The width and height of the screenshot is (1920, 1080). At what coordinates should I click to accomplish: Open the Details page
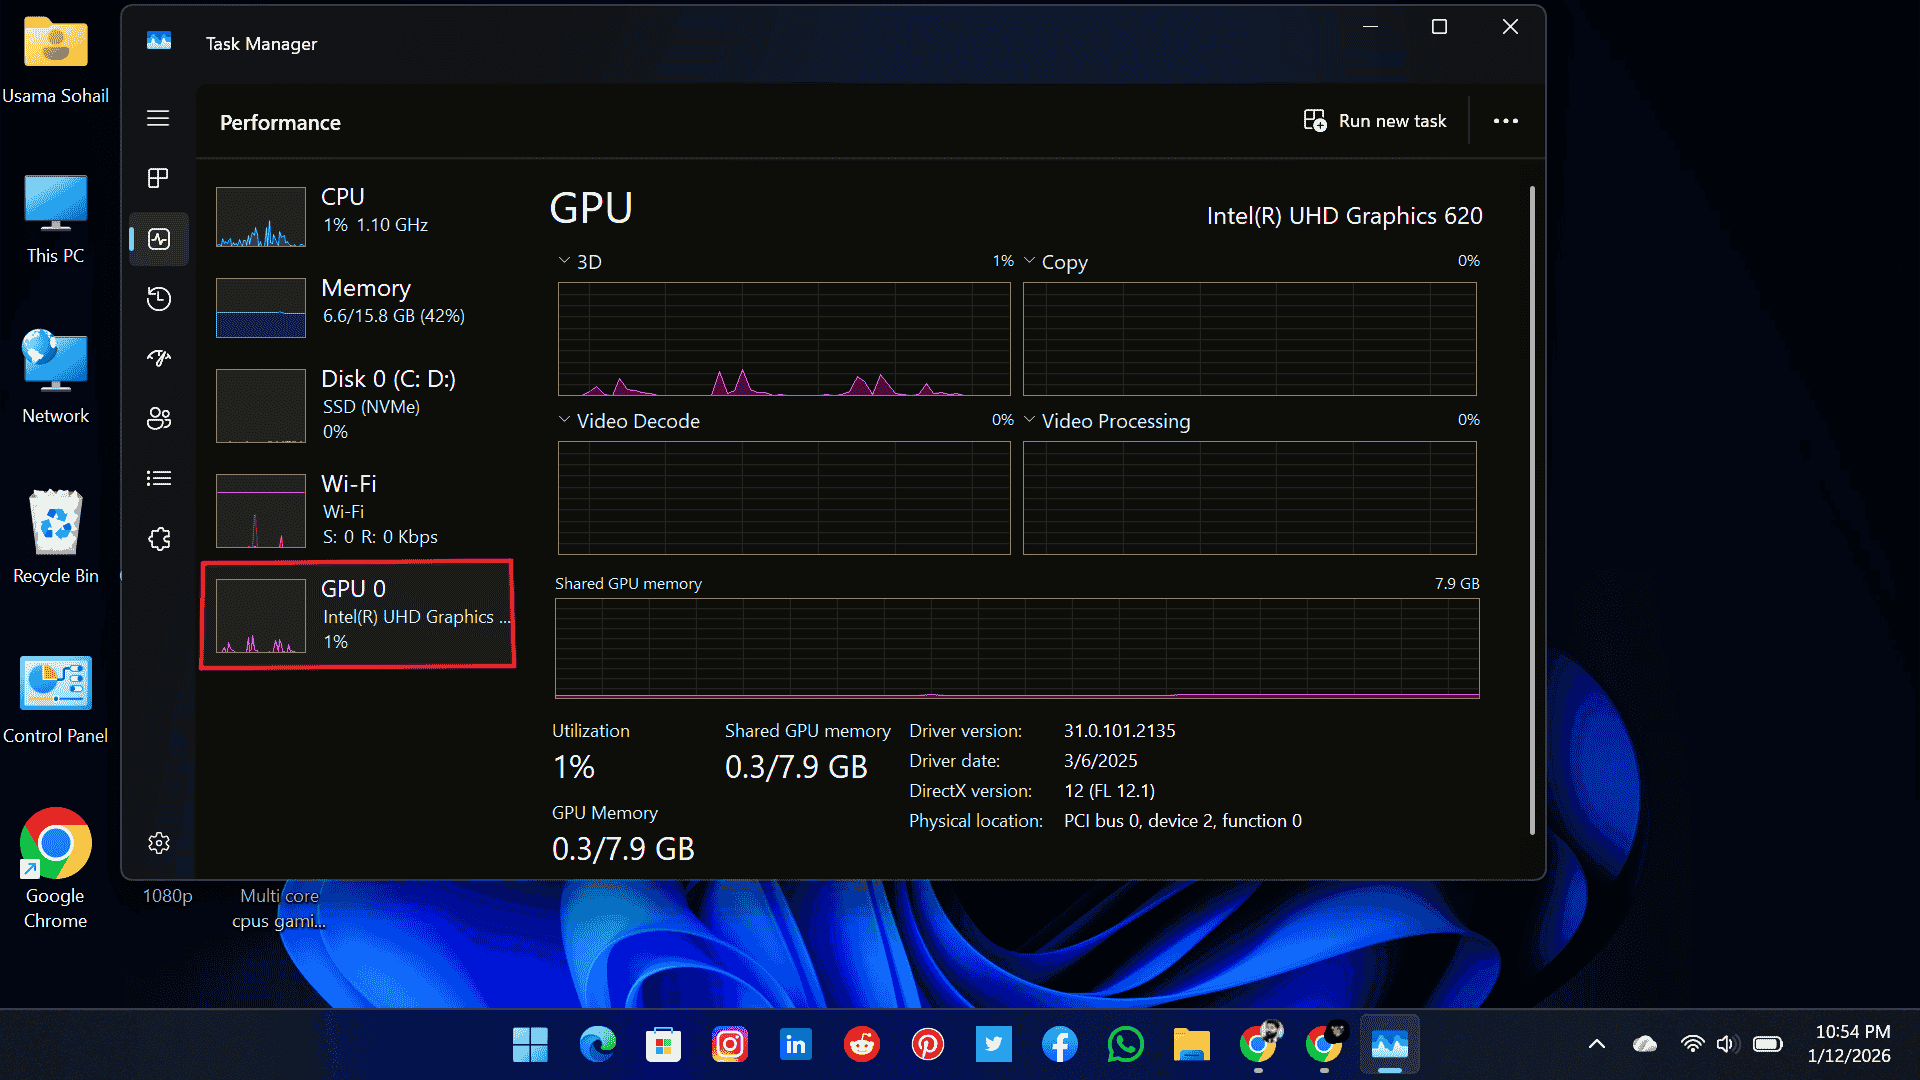pos(158,478)
